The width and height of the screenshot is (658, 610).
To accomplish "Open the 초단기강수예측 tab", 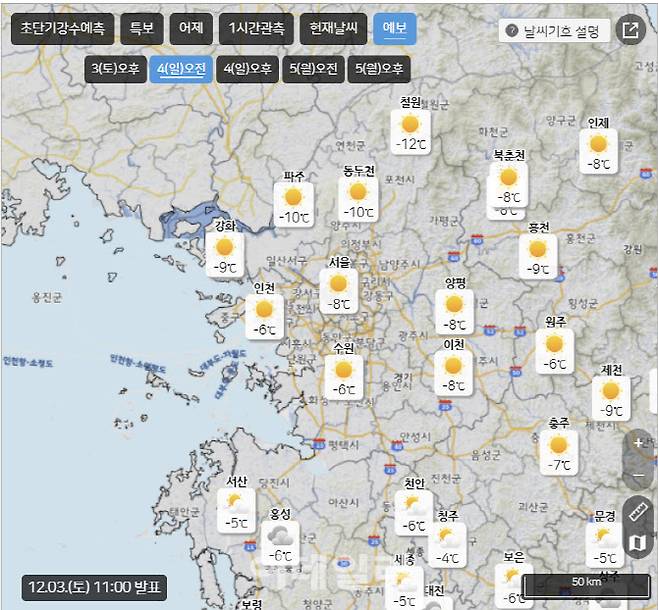I will (63, 29).
